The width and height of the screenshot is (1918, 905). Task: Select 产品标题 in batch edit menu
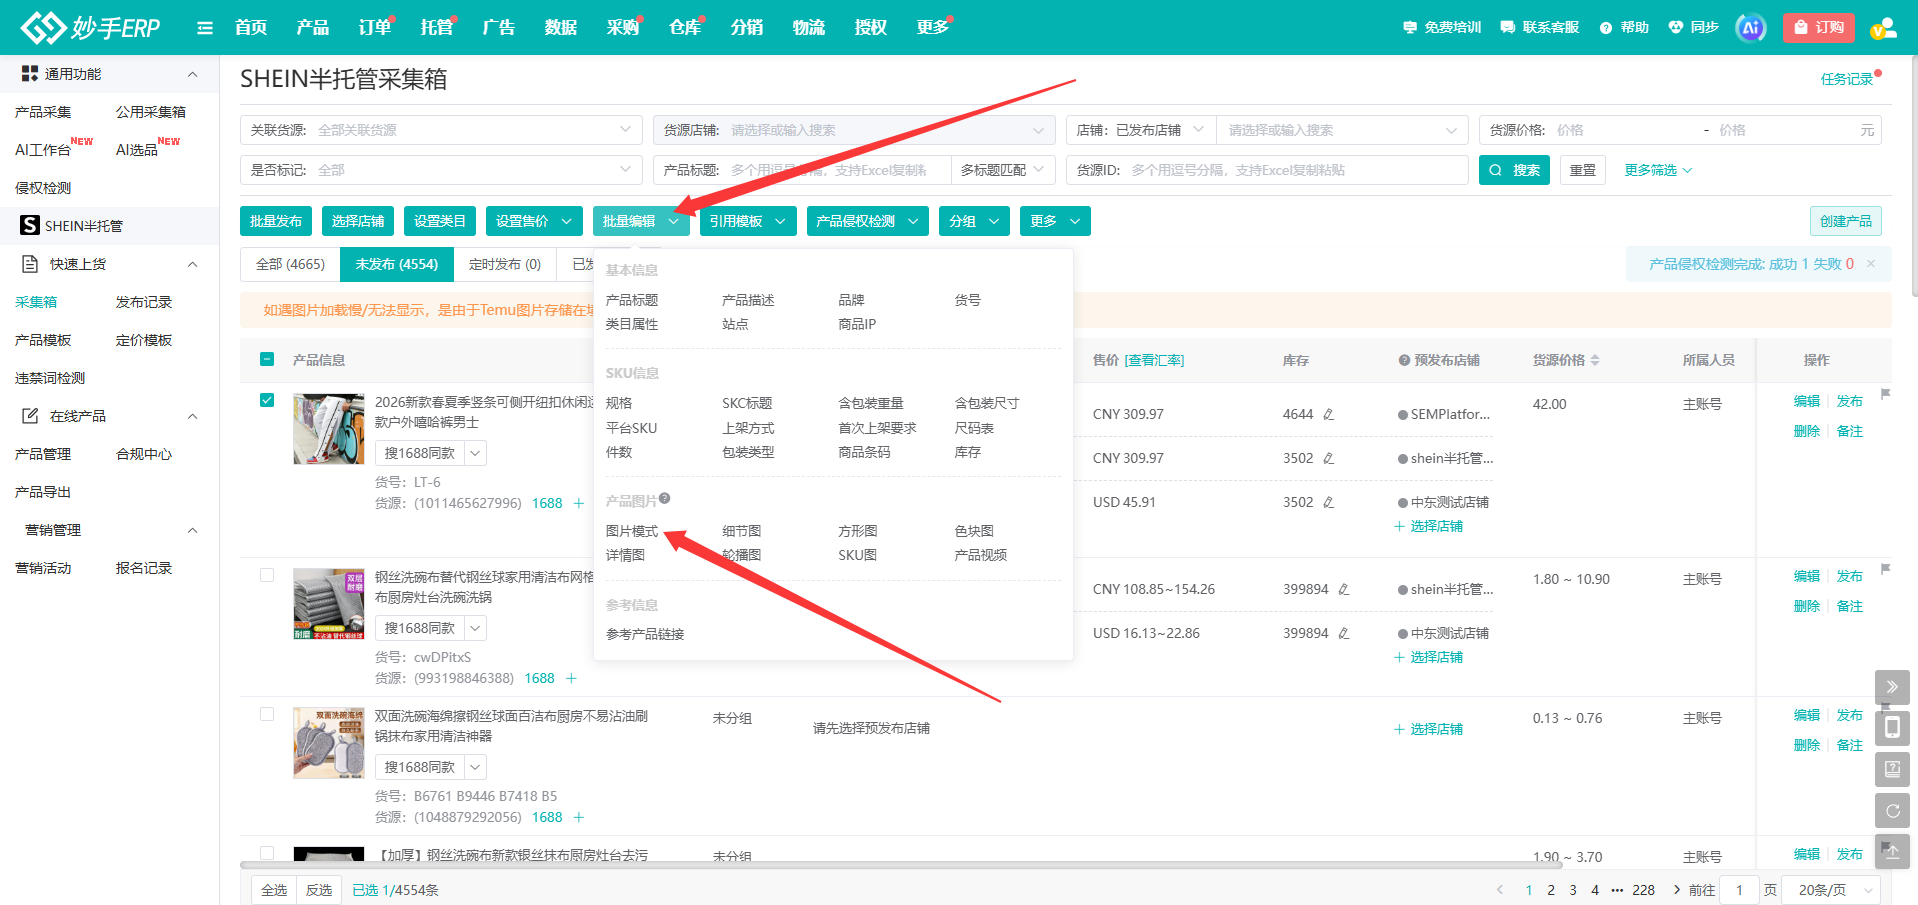[x=632, y=300]
